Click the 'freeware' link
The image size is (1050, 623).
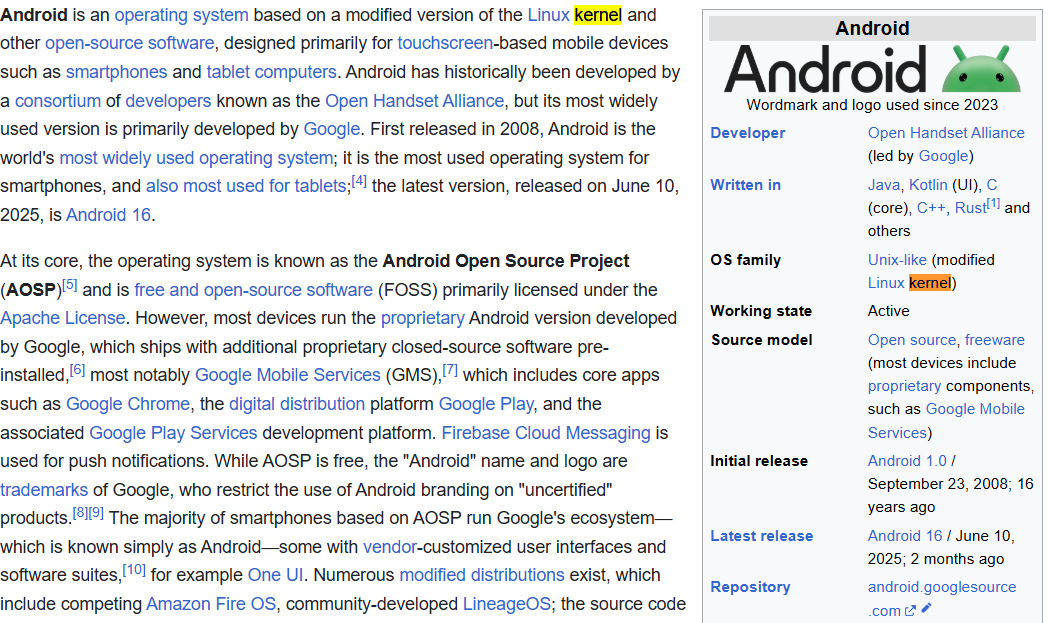994,340
